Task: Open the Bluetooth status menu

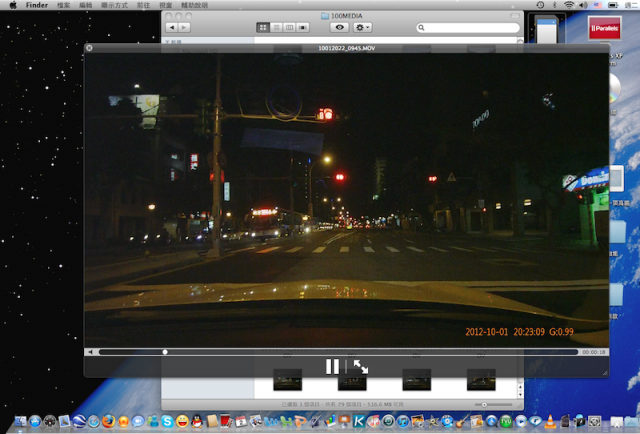Action: (554, 5)
